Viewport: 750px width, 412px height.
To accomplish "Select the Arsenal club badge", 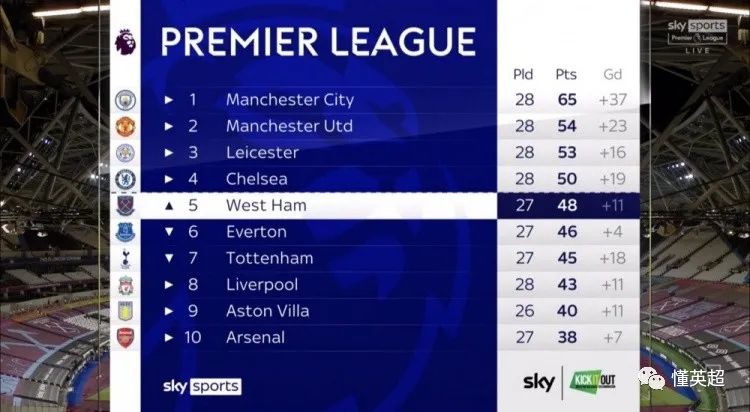I will pyautogui.click(x=125, y=337).
